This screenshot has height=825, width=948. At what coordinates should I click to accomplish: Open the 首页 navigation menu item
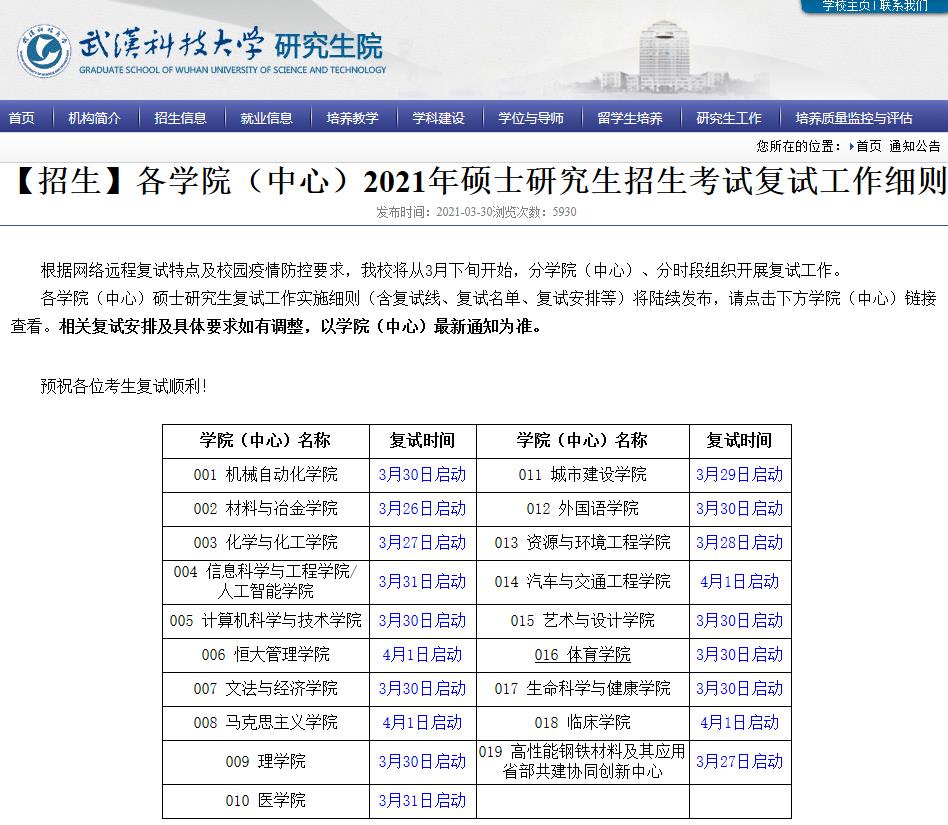click(21, 118)
